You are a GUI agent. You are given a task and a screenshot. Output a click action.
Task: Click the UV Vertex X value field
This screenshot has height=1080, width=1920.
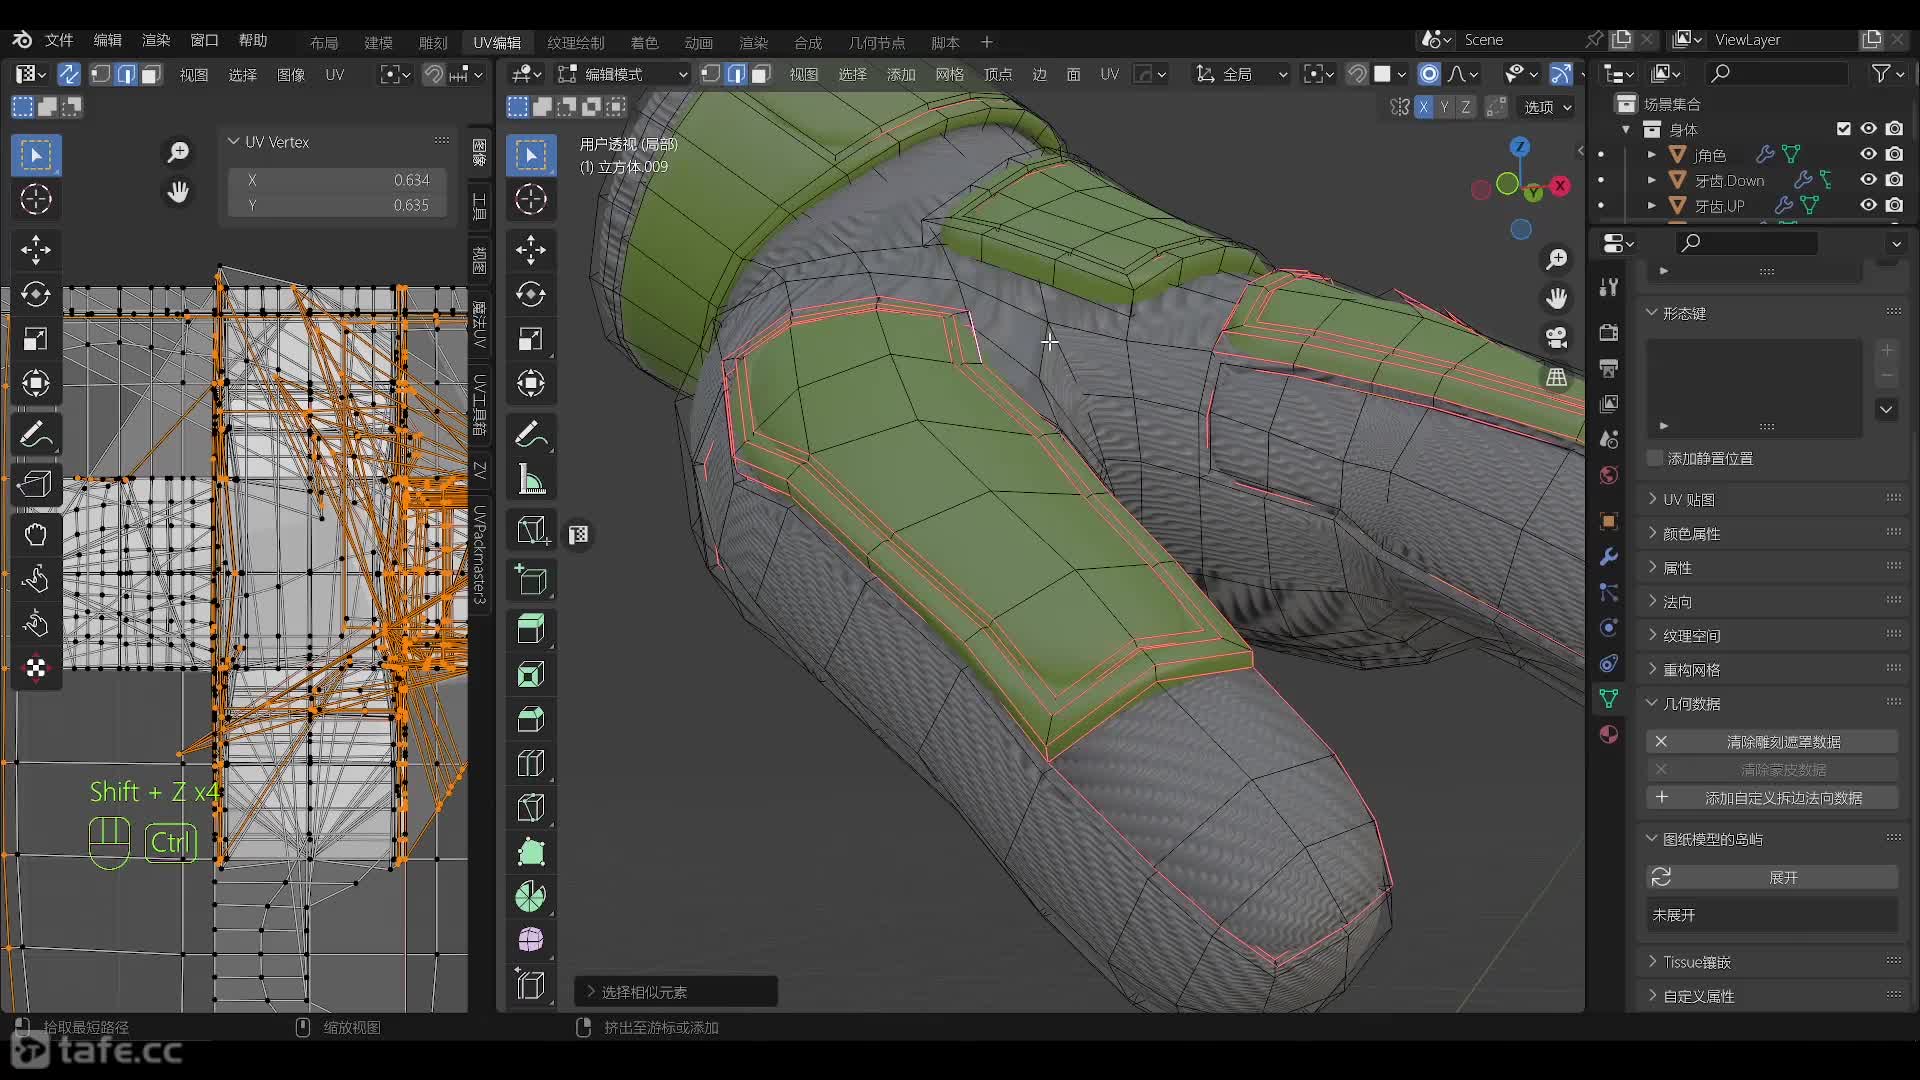point(338,180)
